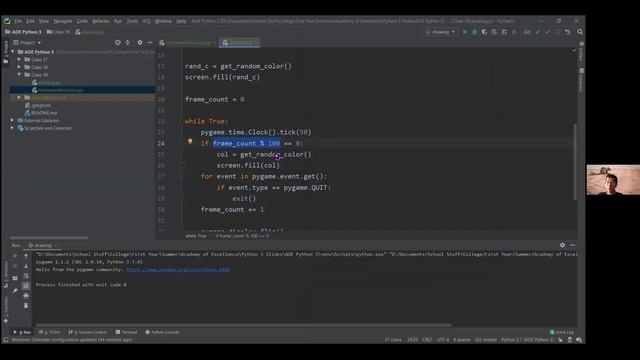Screen dimensions: 640x360
Task: Minimize the Run panel with minus icon
Action: pos(572,245)
